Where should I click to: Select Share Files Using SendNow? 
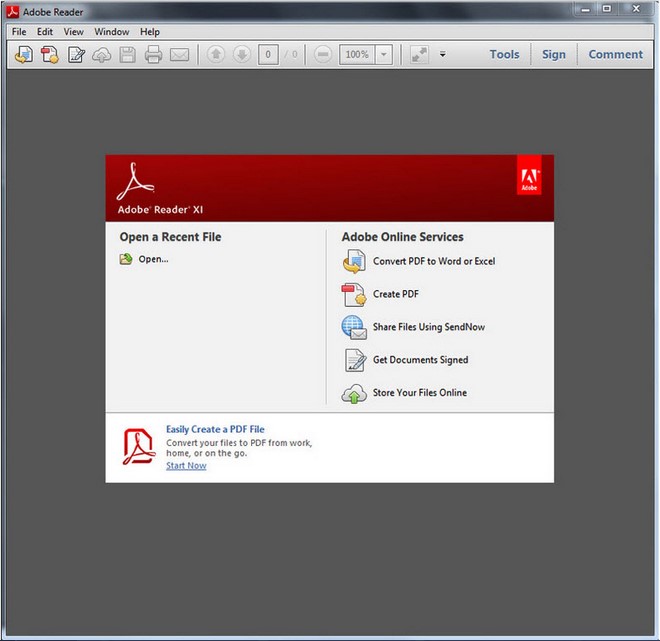coord(428,327)
